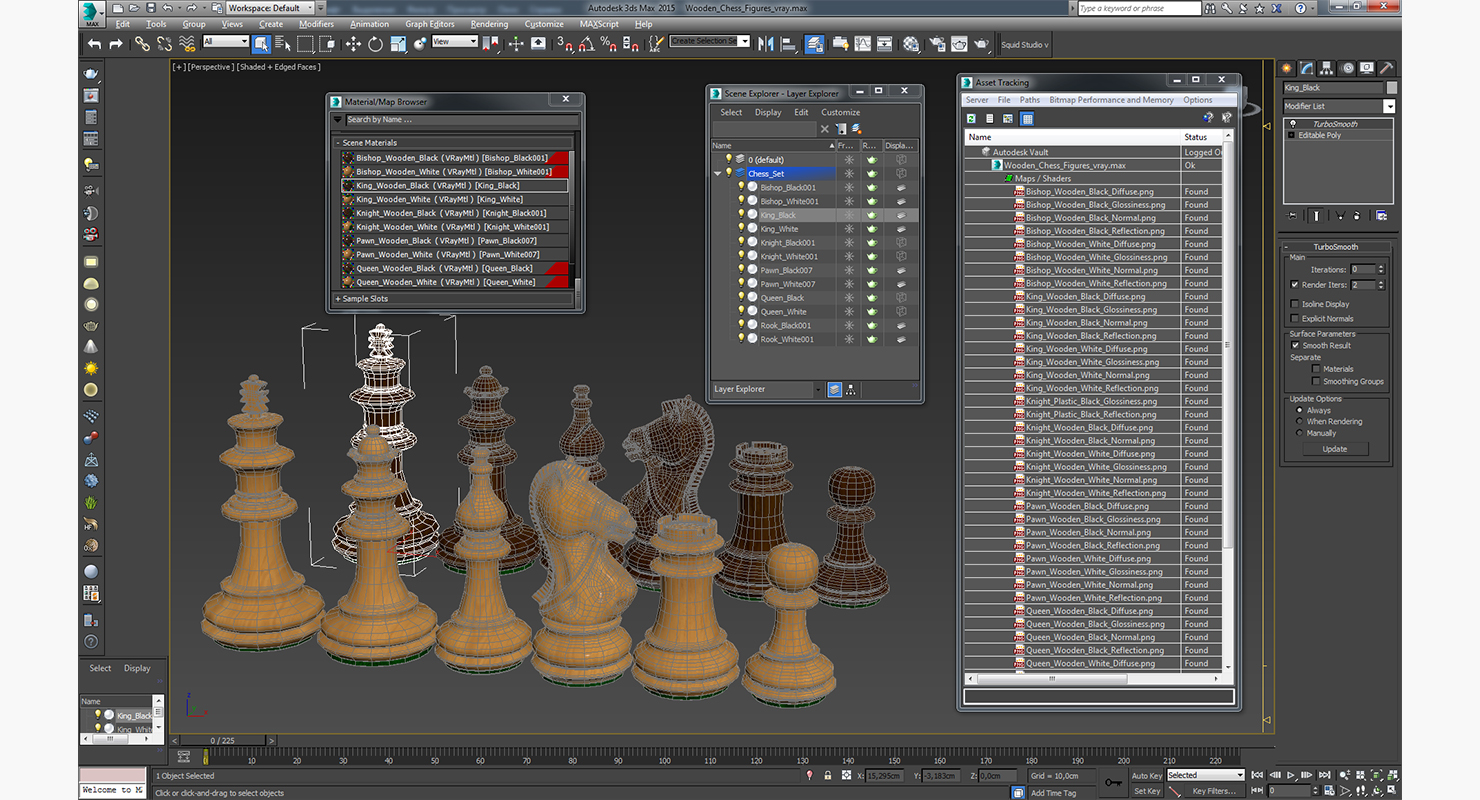Select the When Rendering update option
Viewport: 1480px width, 800px height.
pyautogui.click(x=1300, y=421)
